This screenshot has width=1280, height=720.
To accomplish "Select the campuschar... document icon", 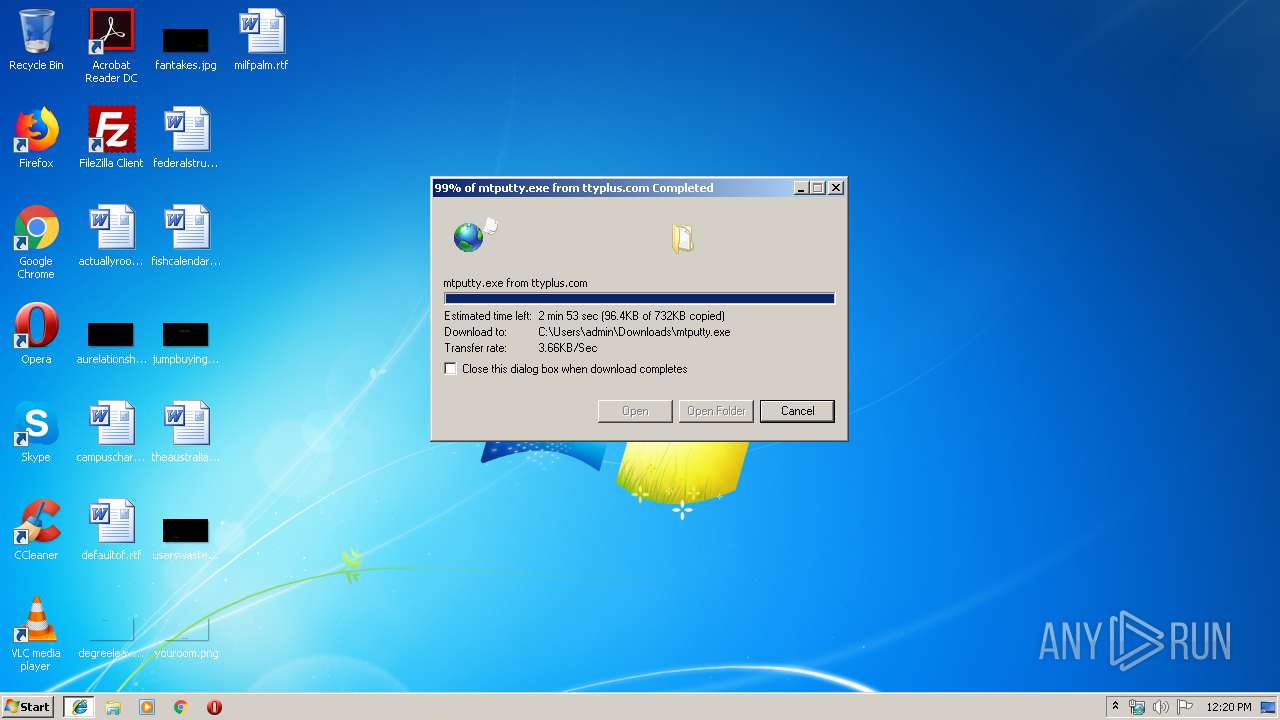I will click(x=111, y=432).
